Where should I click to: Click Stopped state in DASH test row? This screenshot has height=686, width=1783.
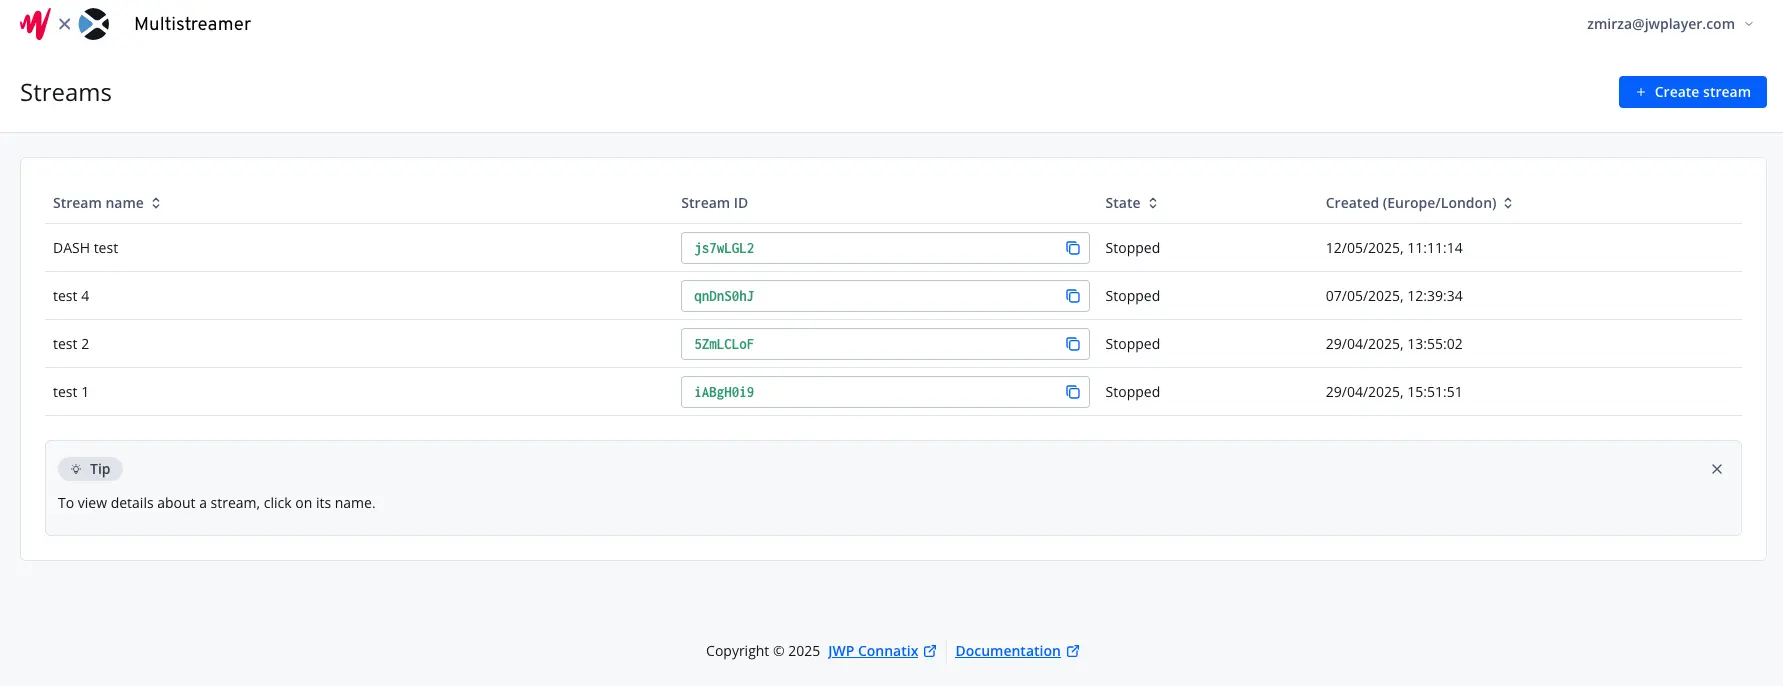click(x=1133, y=248)
